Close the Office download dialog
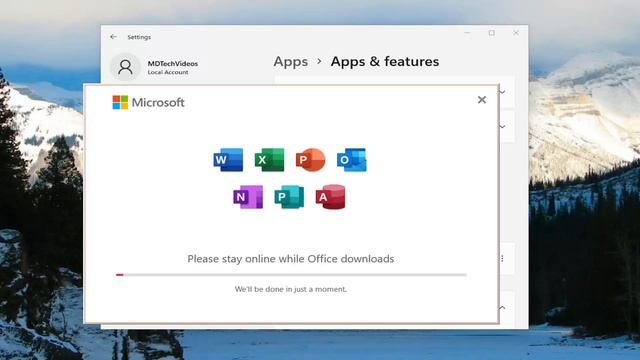 (x=482, y=100)
